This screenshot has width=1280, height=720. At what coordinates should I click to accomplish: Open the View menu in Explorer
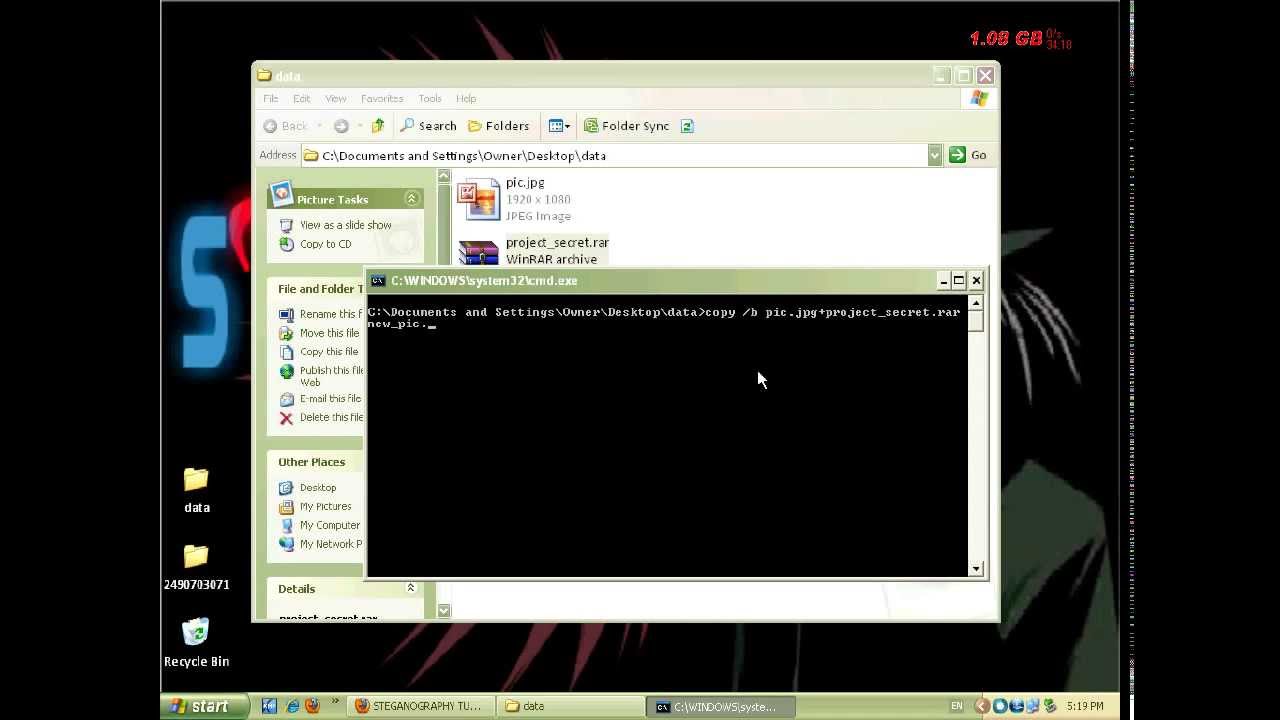coord(336,98)
